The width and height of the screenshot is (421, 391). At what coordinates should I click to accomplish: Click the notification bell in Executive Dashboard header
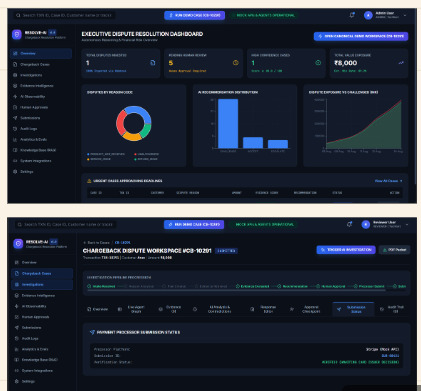tap(352, 15)
